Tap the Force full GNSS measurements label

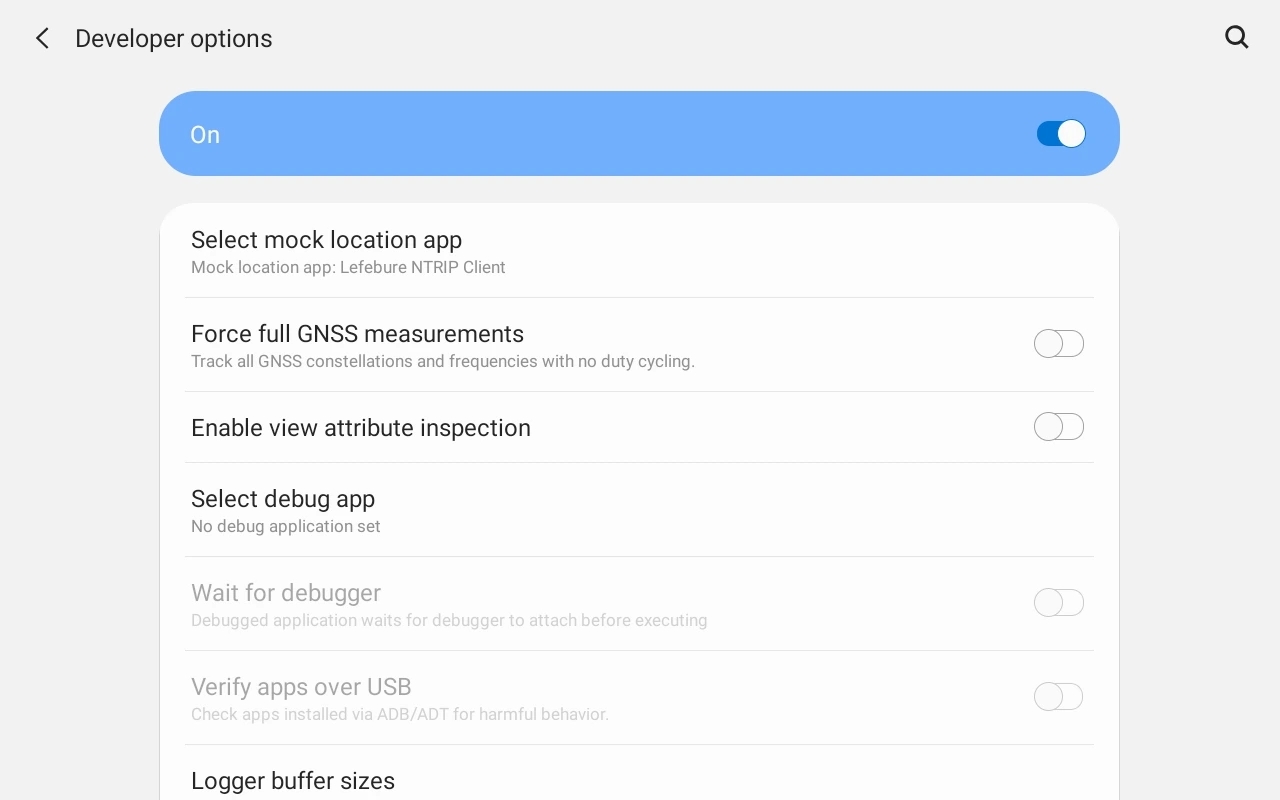click(357, 334)
